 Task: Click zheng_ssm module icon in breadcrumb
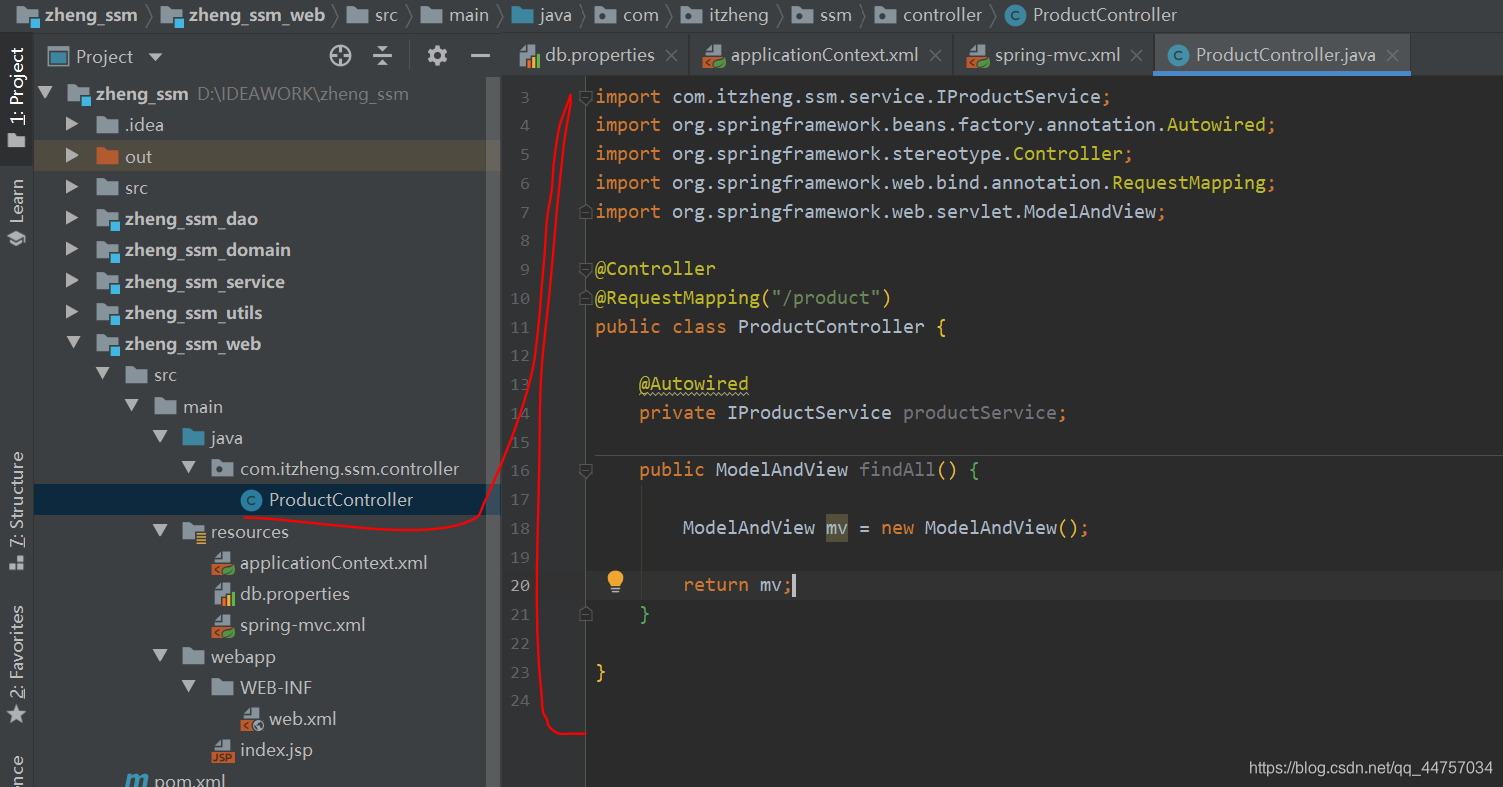(x=28, y=15)
